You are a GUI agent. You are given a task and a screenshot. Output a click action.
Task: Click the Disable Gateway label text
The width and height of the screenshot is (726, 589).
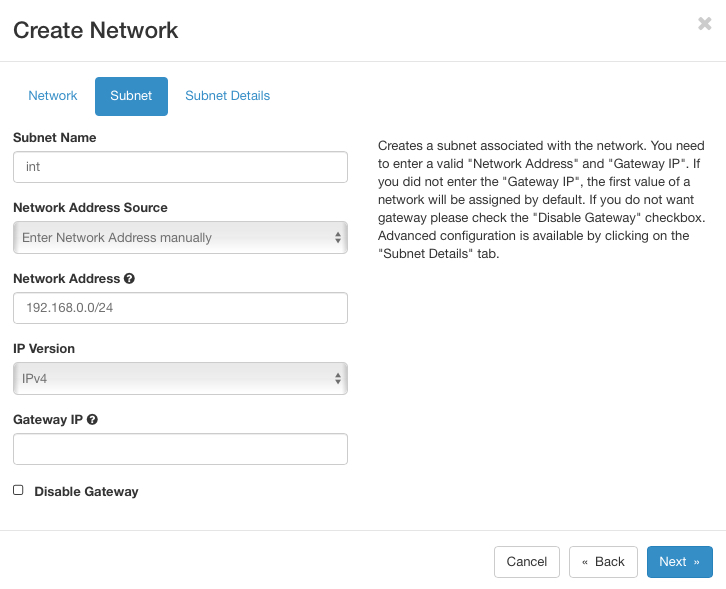pyautogui.click(x=86, y=491)
